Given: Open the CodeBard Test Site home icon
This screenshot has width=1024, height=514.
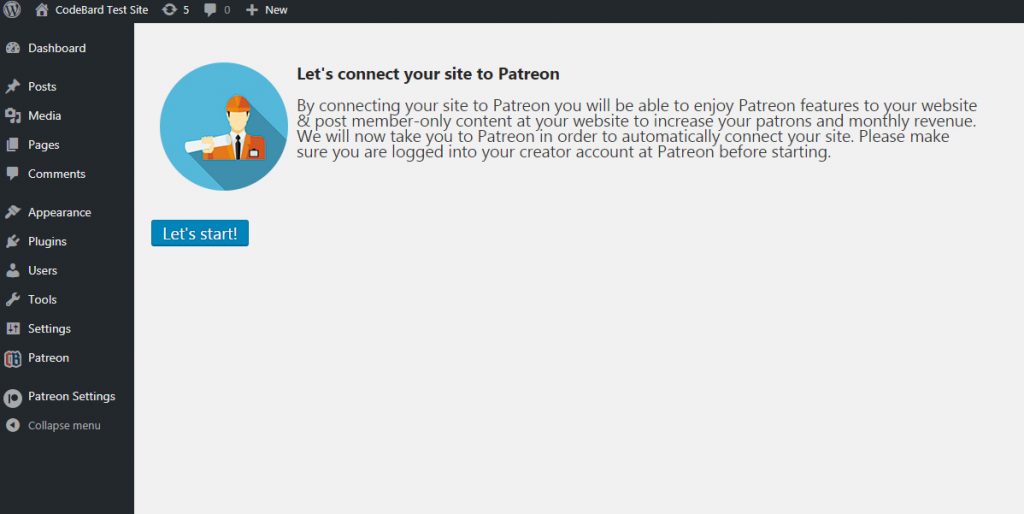Looking at the screenshot, I should coord(42,10).
